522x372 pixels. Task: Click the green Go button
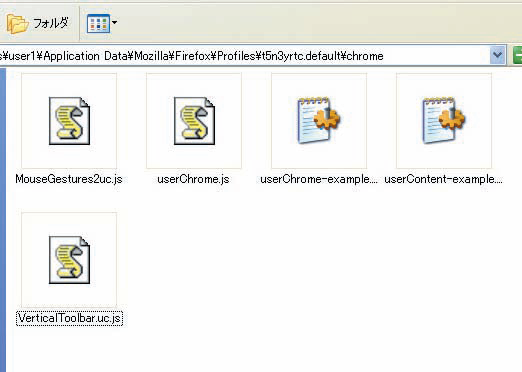coord(517,55)
